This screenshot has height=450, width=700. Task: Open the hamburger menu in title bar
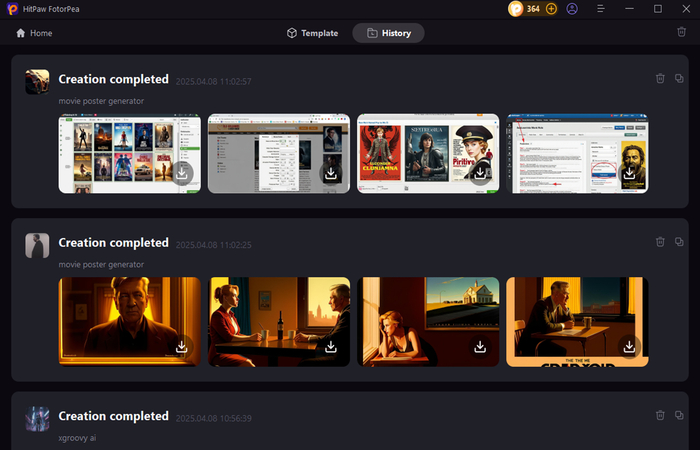600,9
